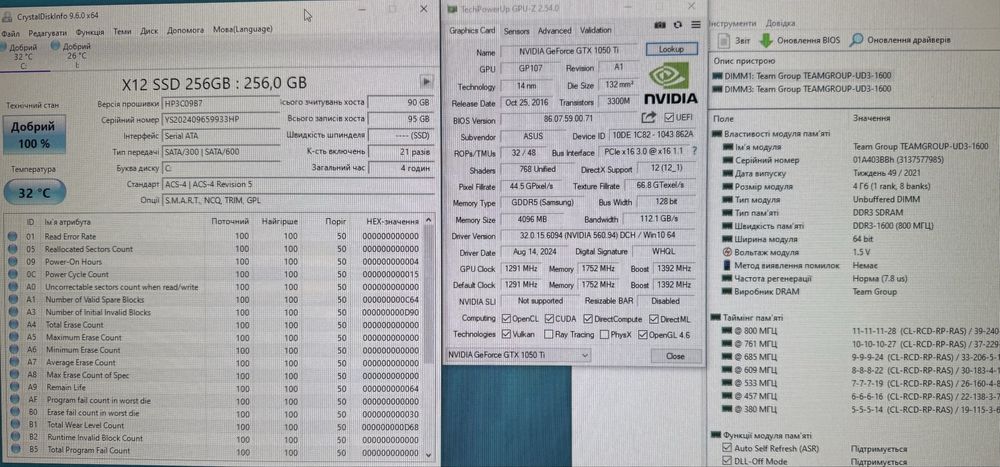Toggle the DirectML checkbox

coord(654,318)
